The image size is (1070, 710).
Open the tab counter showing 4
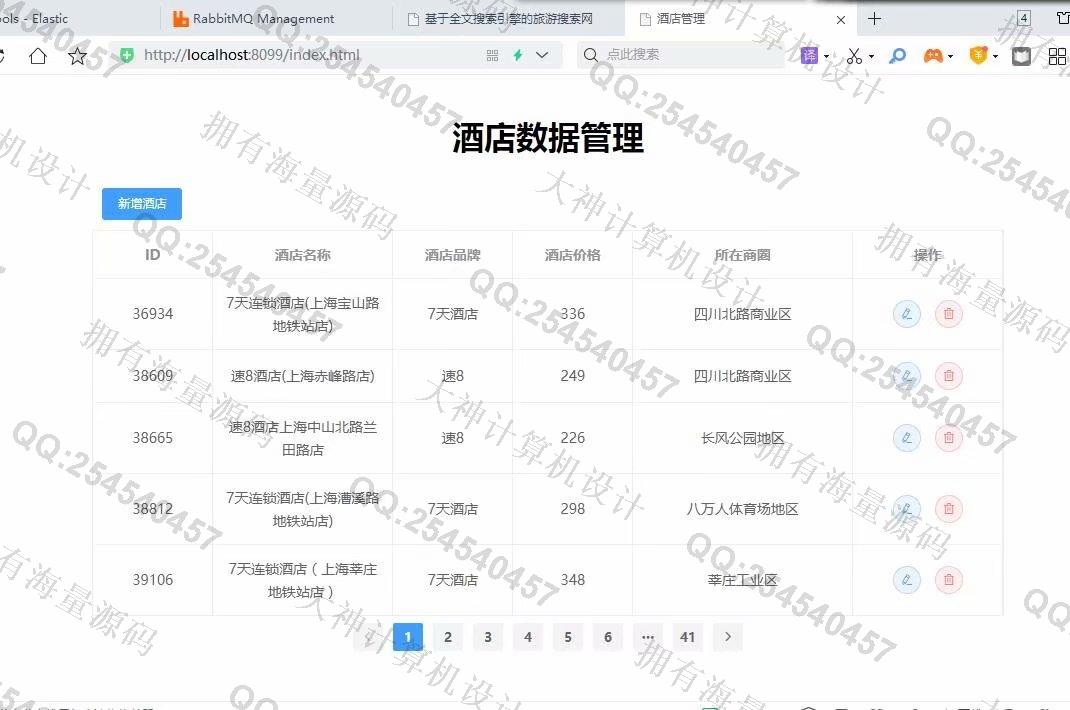[x=1024, y=18]
